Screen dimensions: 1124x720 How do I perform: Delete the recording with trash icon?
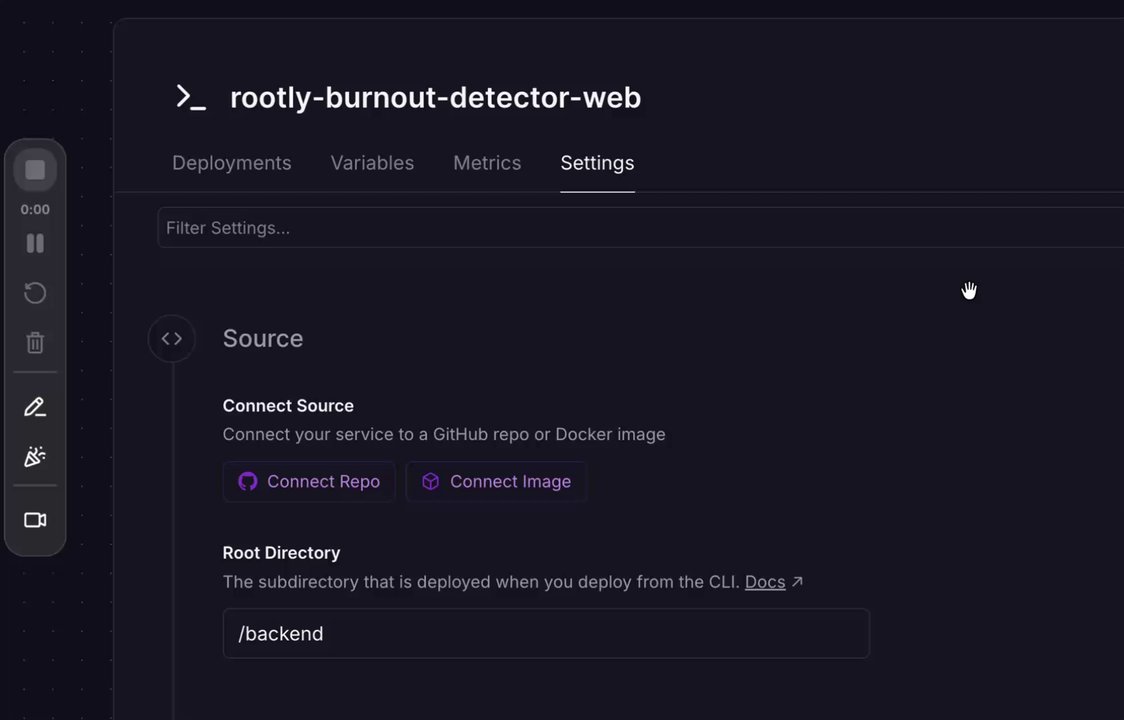pyautogui.click(x=35, y=343)
